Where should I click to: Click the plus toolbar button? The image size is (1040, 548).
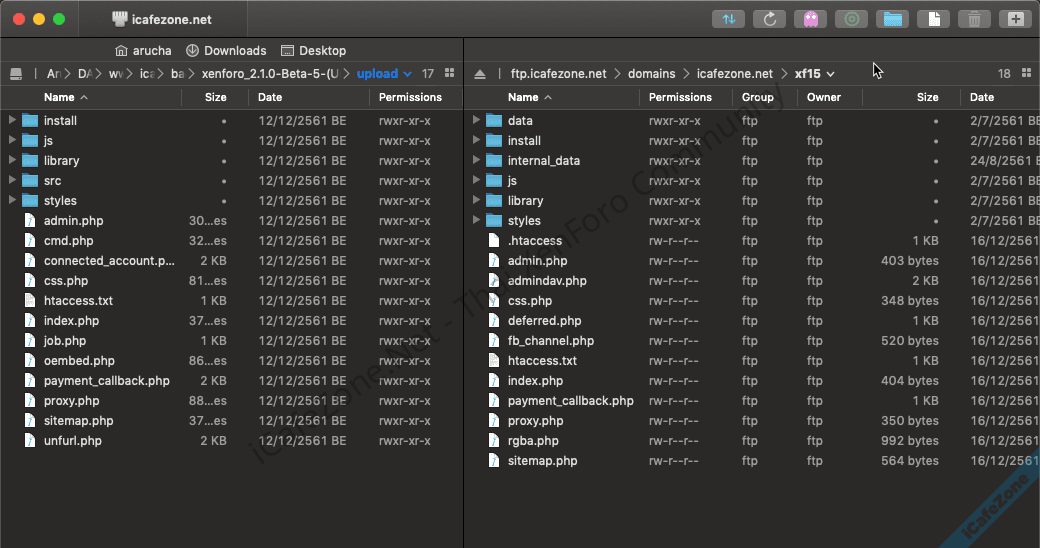(x=1015, y=19)
